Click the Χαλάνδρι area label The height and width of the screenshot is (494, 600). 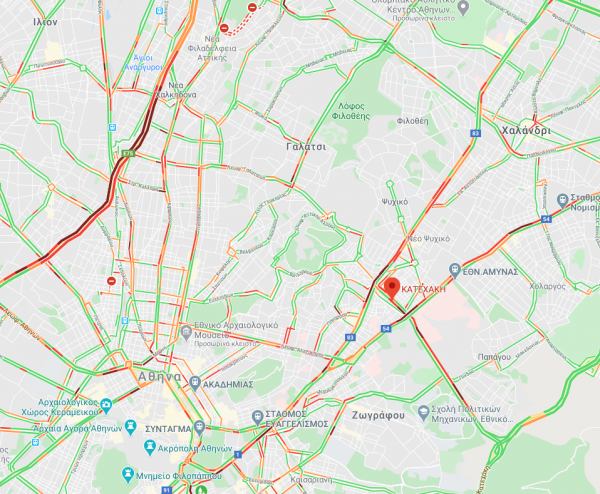pos(526,130)
